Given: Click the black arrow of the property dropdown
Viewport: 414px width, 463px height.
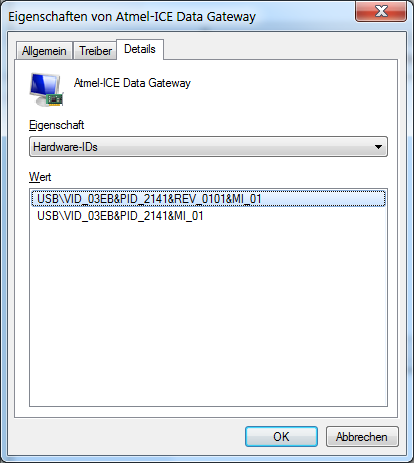Looking at the screenshot, I should tap(378, 147).
